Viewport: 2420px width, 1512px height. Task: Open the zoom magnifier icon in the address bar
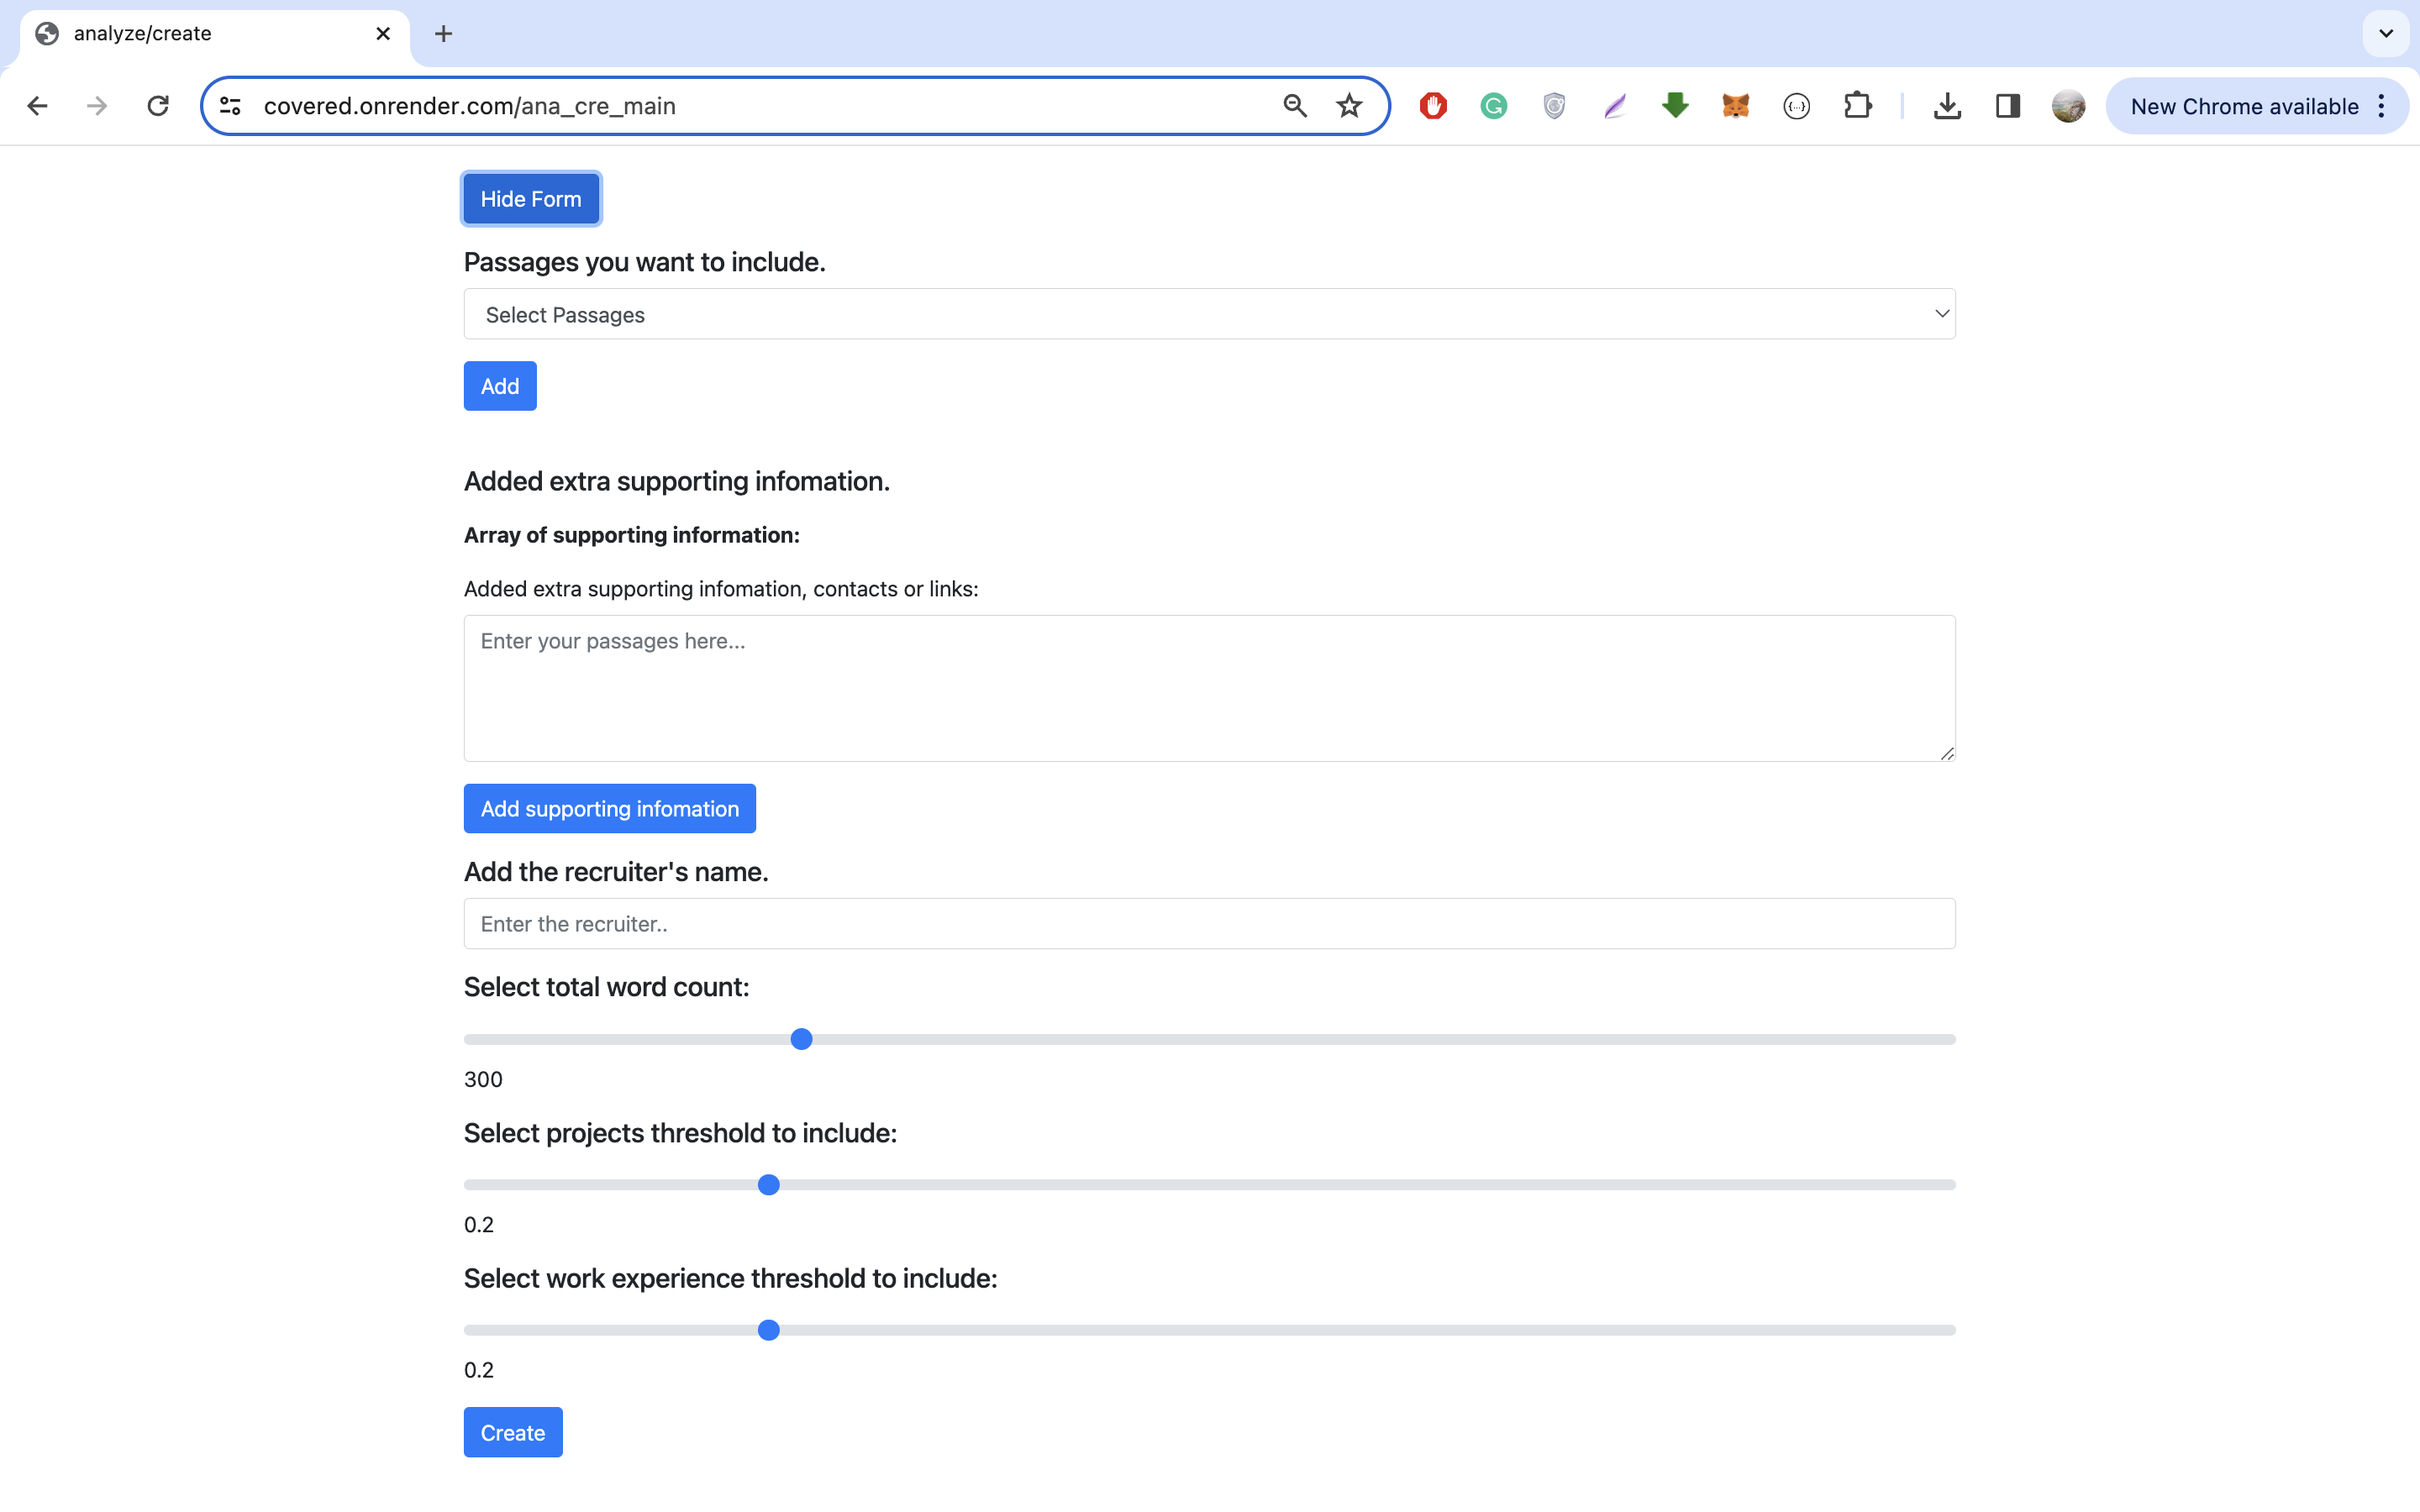[1294, 106]
